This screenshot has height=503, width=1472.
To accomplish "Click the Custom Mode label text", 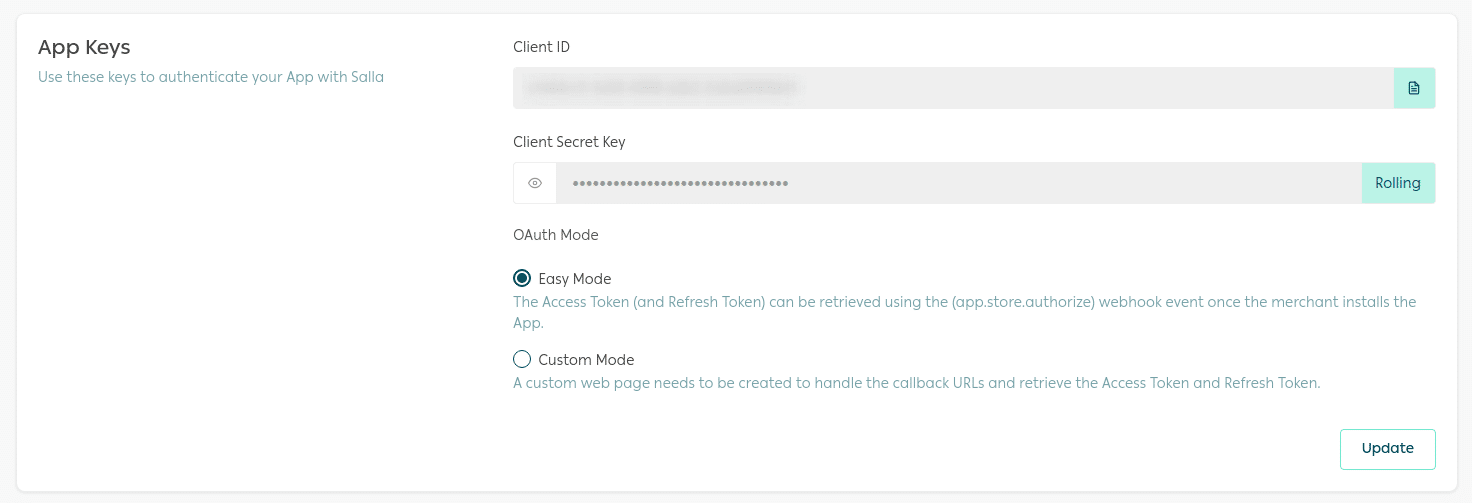I will tap(586, 360).
